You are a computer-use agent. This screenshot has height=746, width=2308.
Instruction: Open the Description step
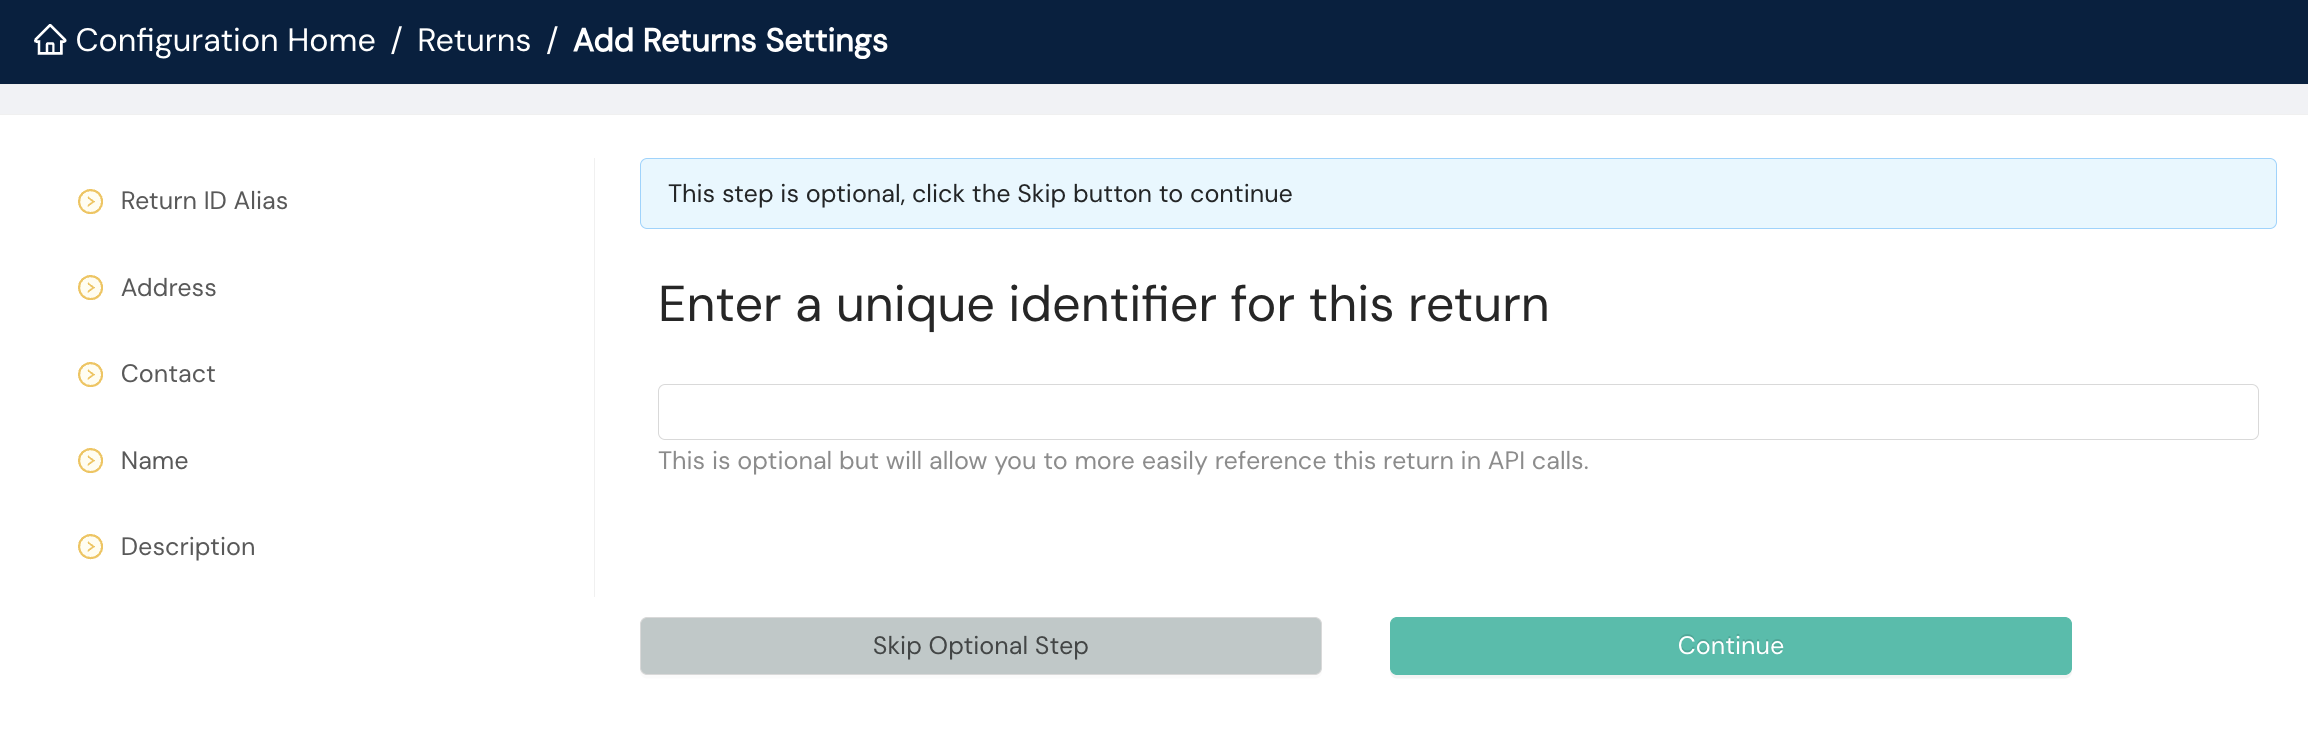[x=188, y=547]
